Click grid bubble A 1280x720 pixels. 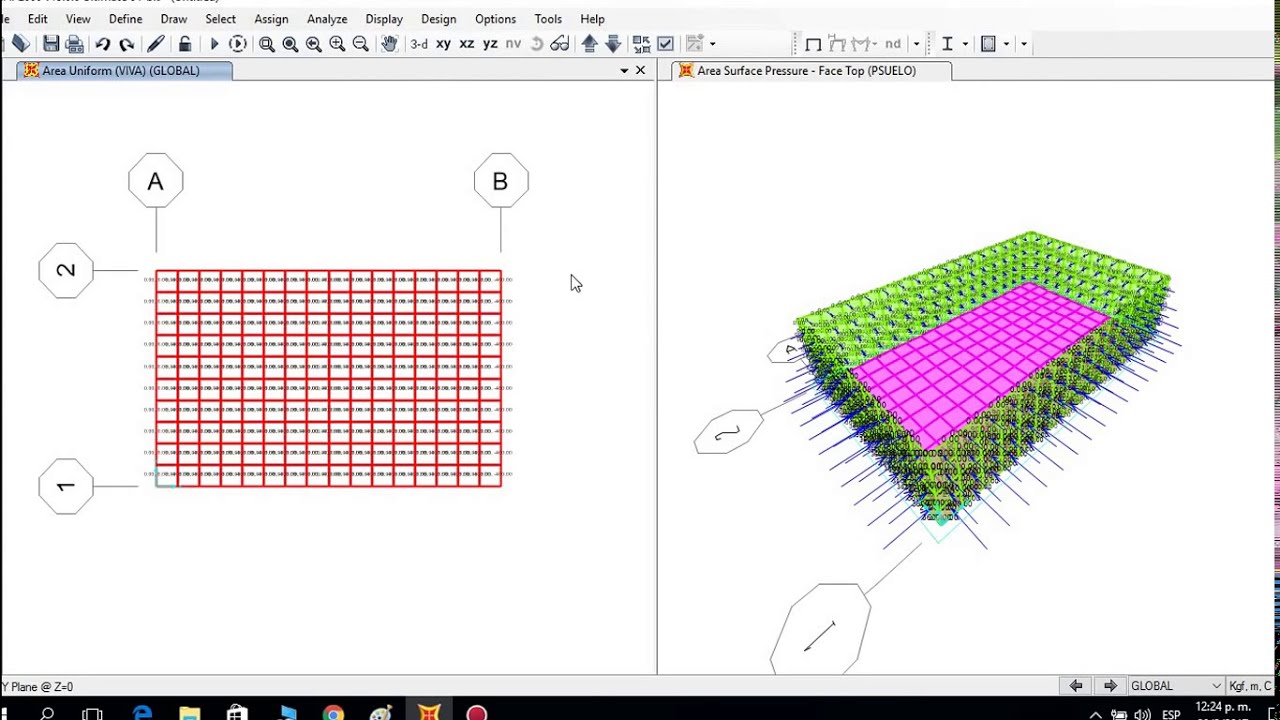[x=156, y=181]
